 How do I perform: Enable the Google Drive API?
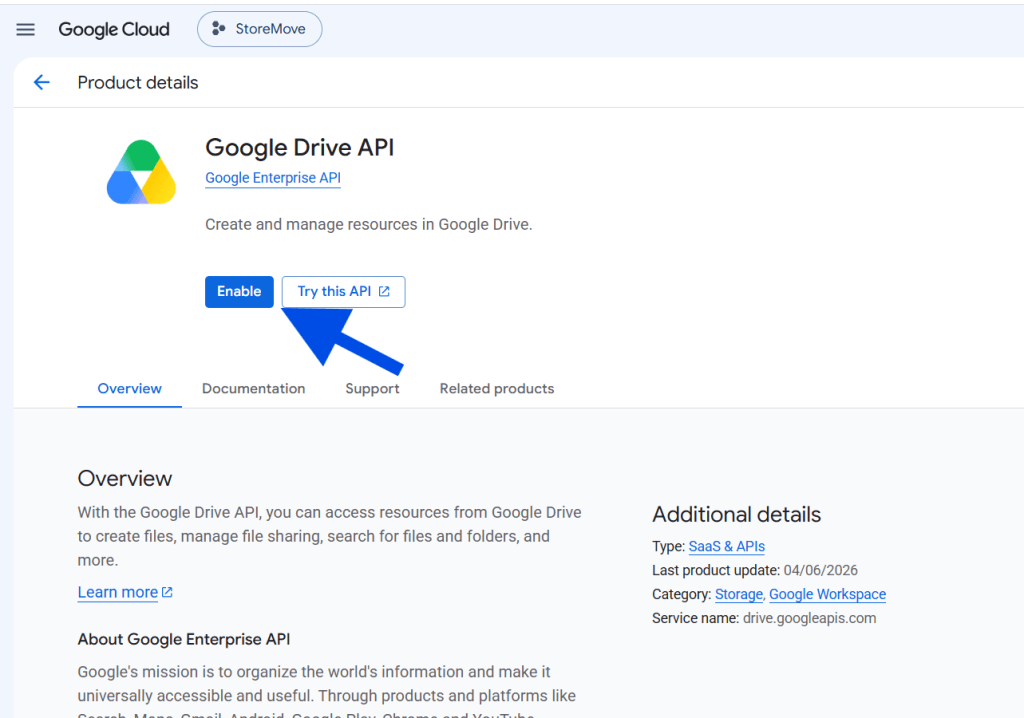click(239, 291)
